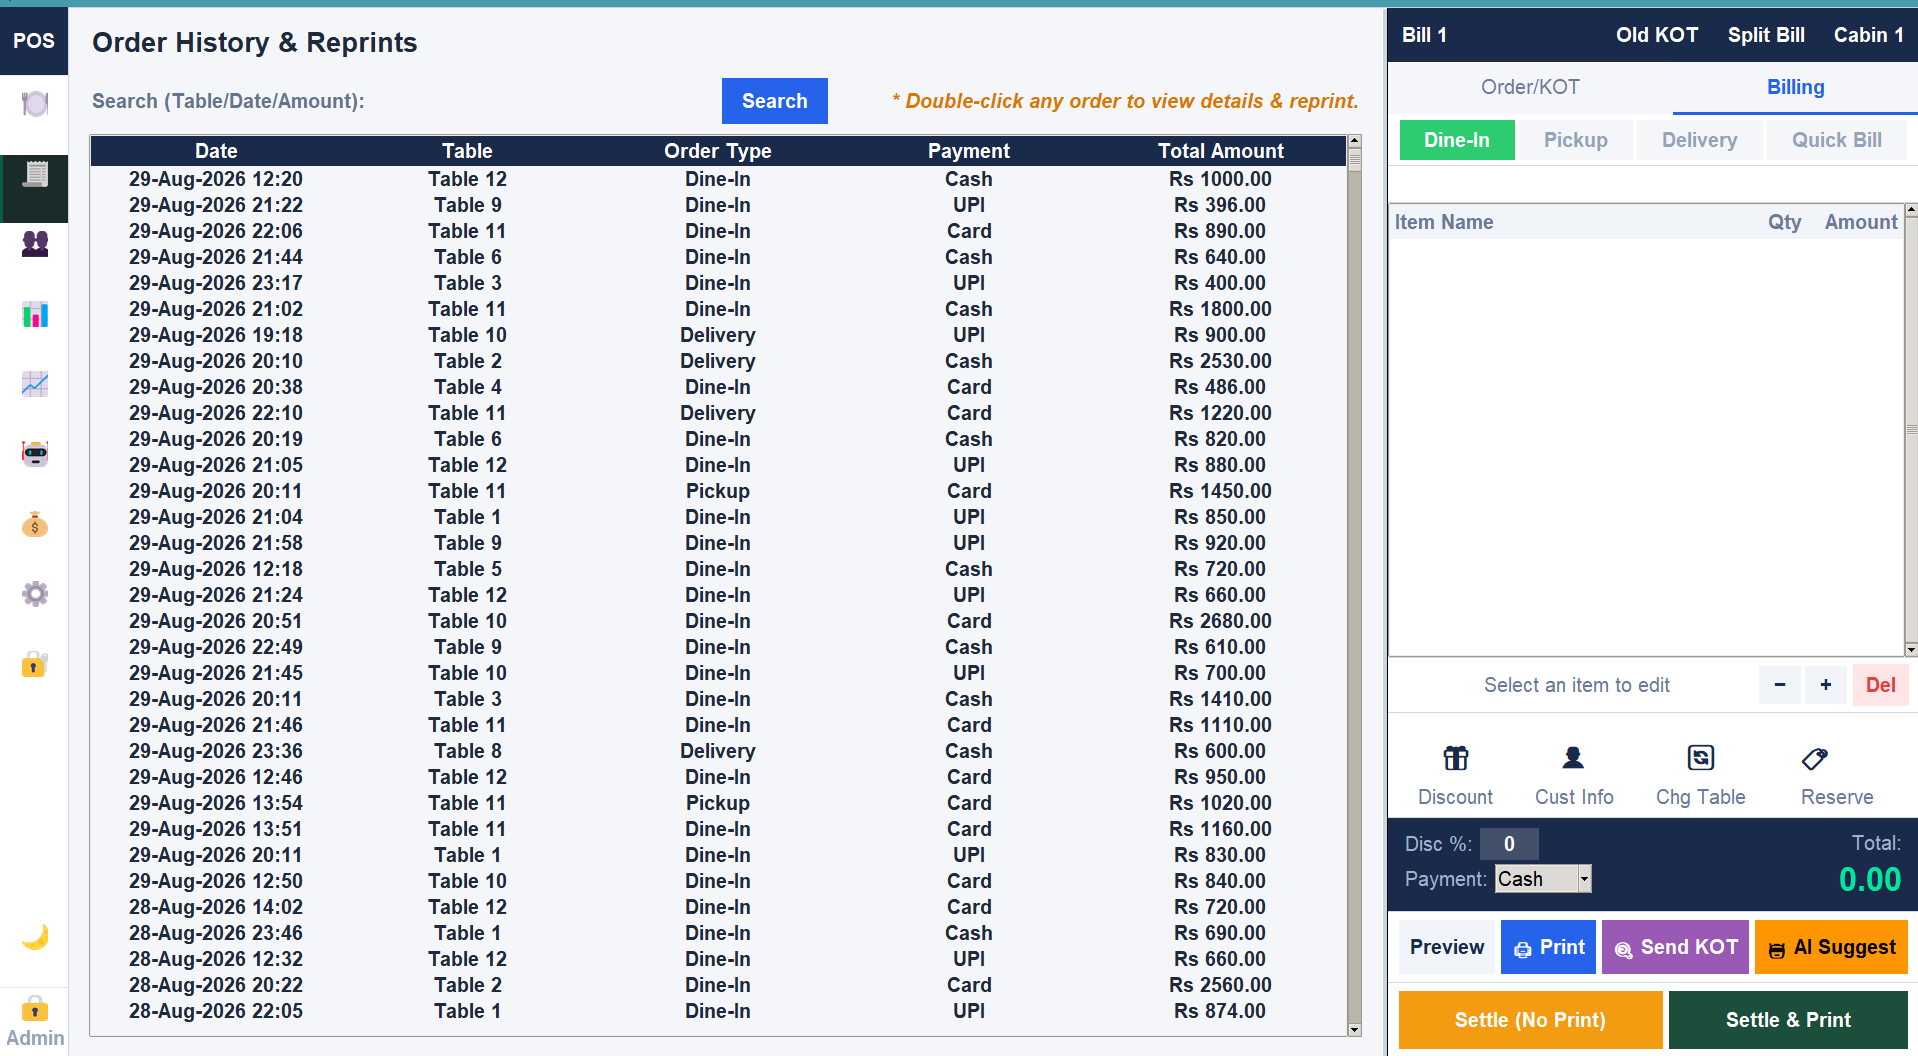Click Settle (No Print) button

(1530, 1020)
